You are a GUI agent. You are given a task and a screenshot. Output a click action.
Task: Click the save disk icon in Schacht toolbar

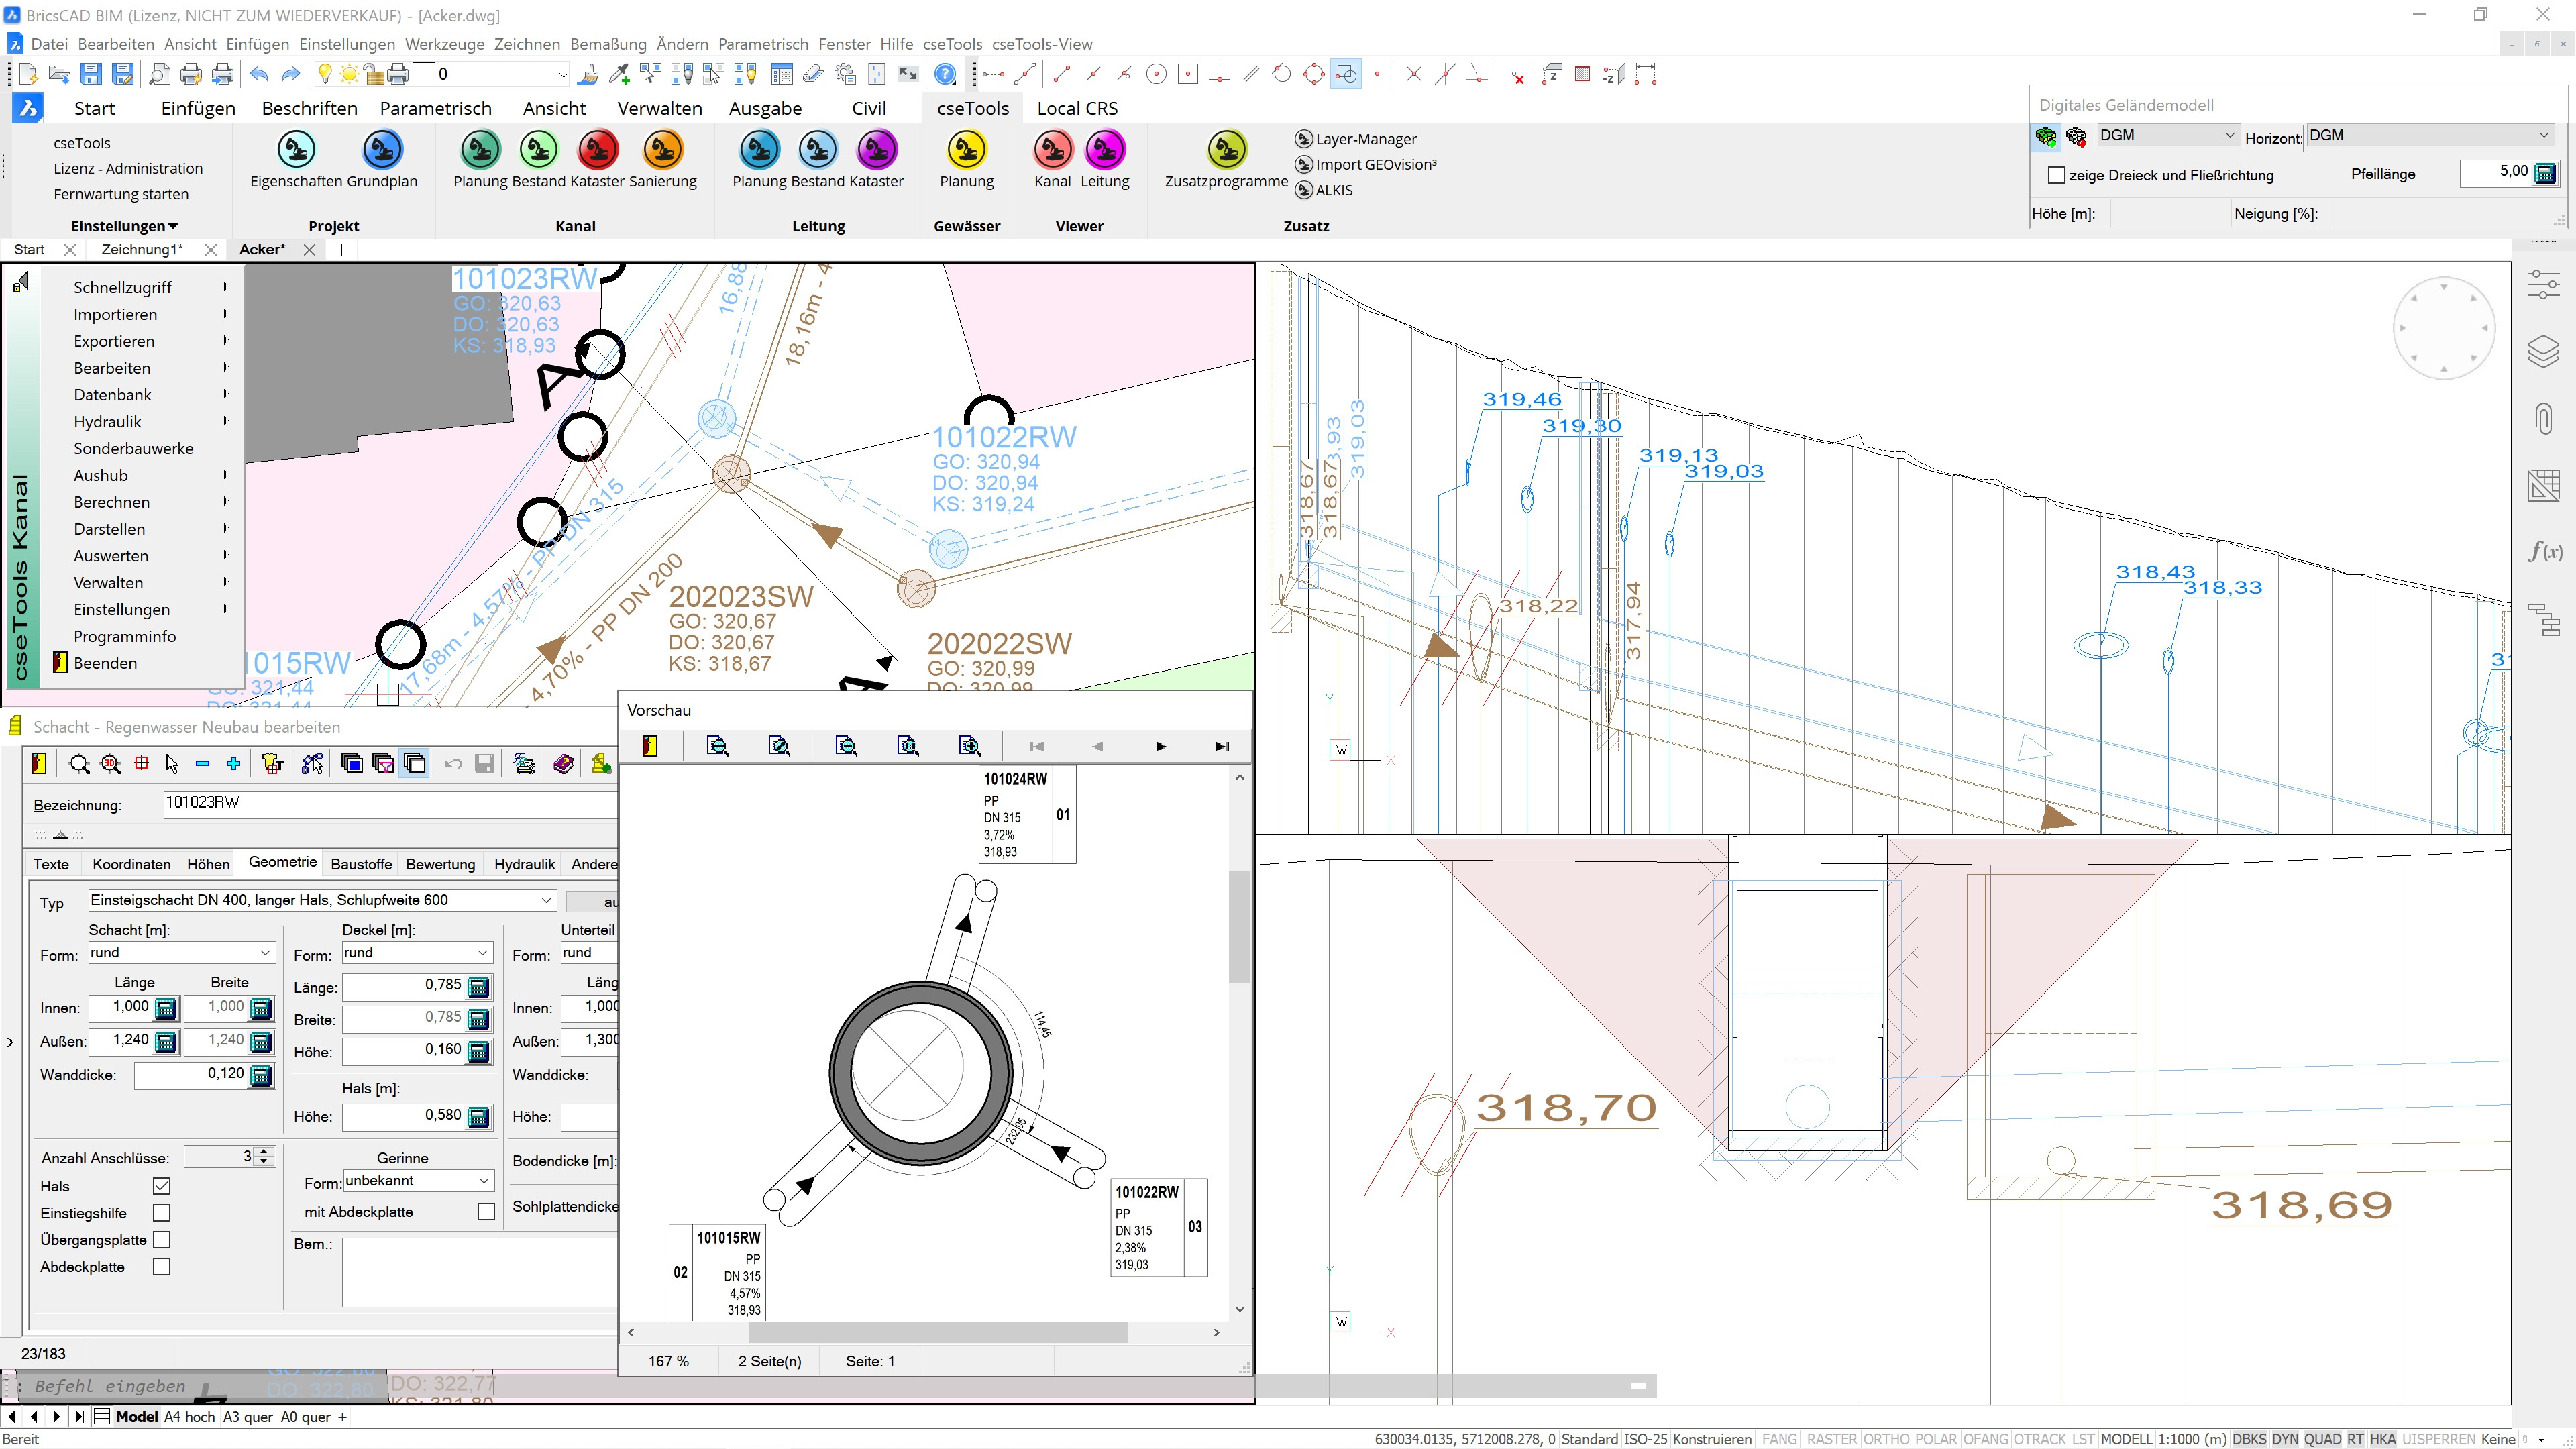484,764
